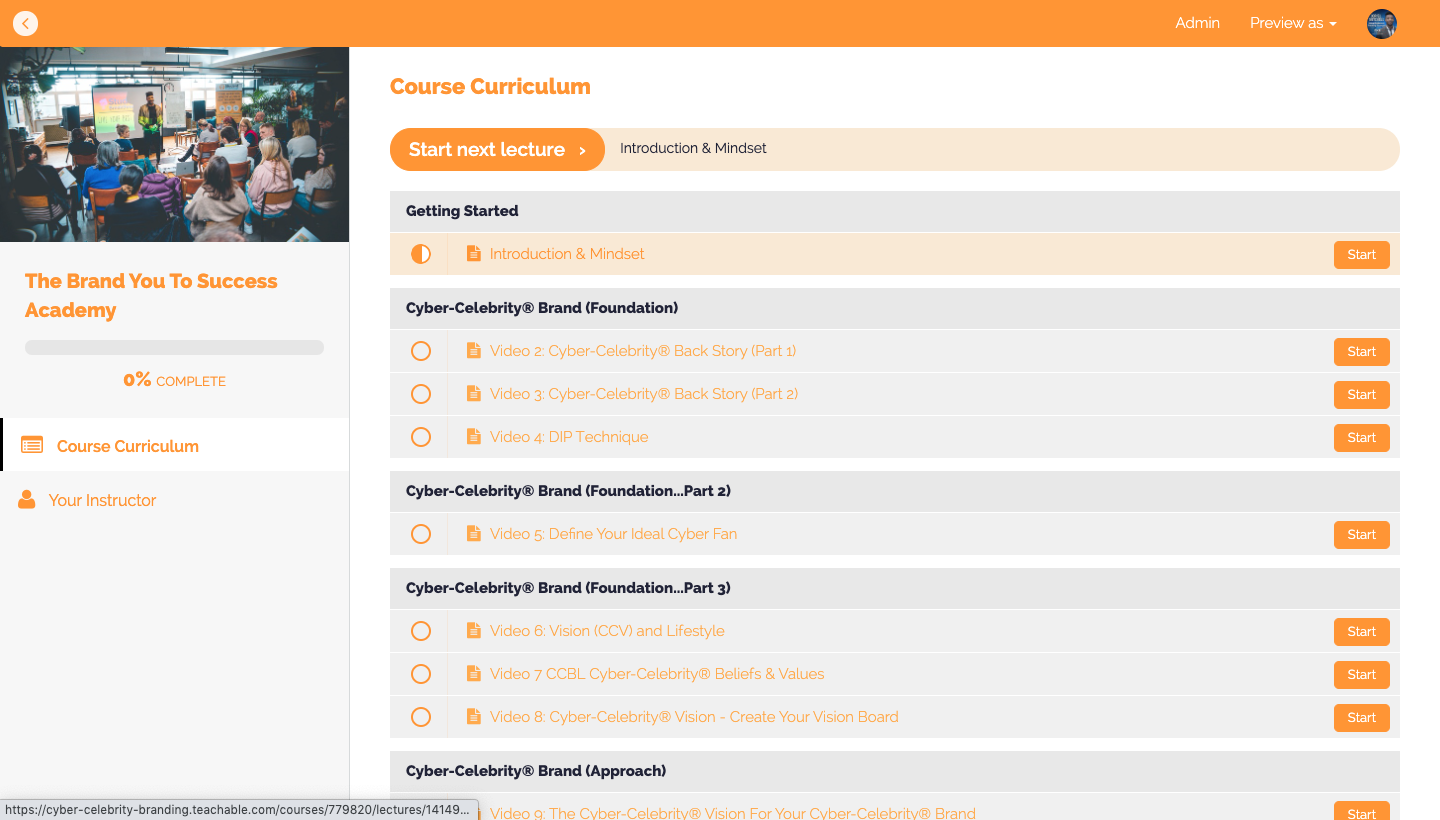1440x820 pixels.
Task: Open Video 5: Define Your Ideal Cyber Fan link
Action: (x=613, y=534)
